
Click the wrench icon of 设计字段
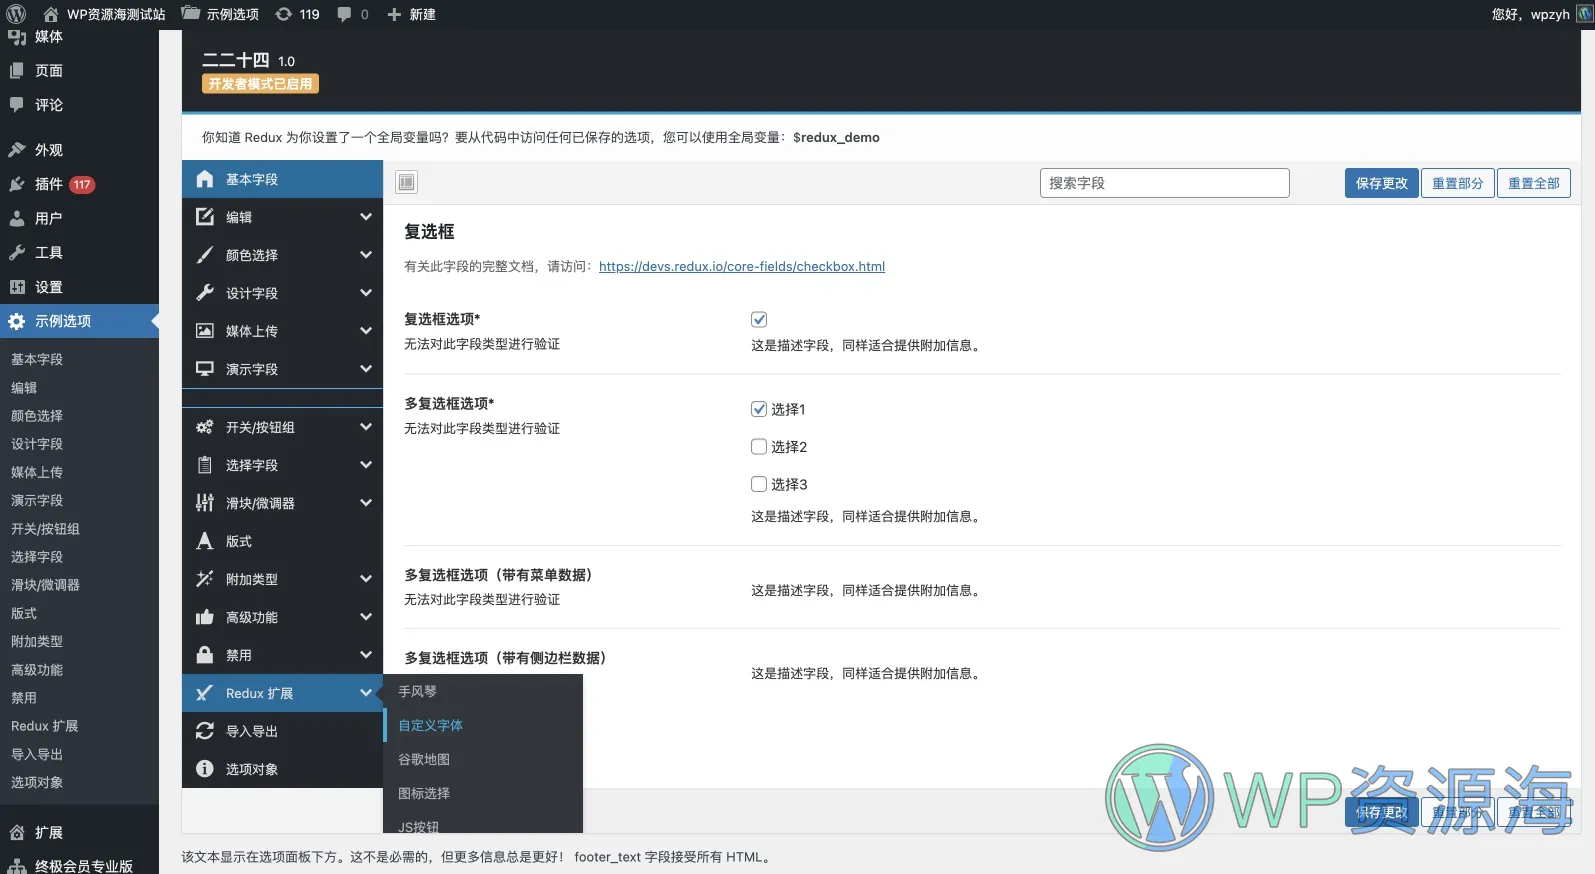pyautogui.click(x=205, y=293)
